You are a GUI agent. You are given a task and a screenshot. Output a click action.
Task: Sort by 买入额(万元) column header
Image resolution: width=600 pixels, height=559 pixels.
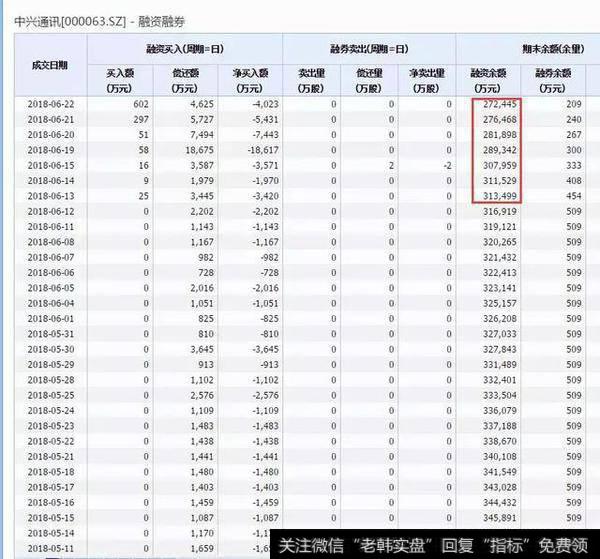[120, 81]
